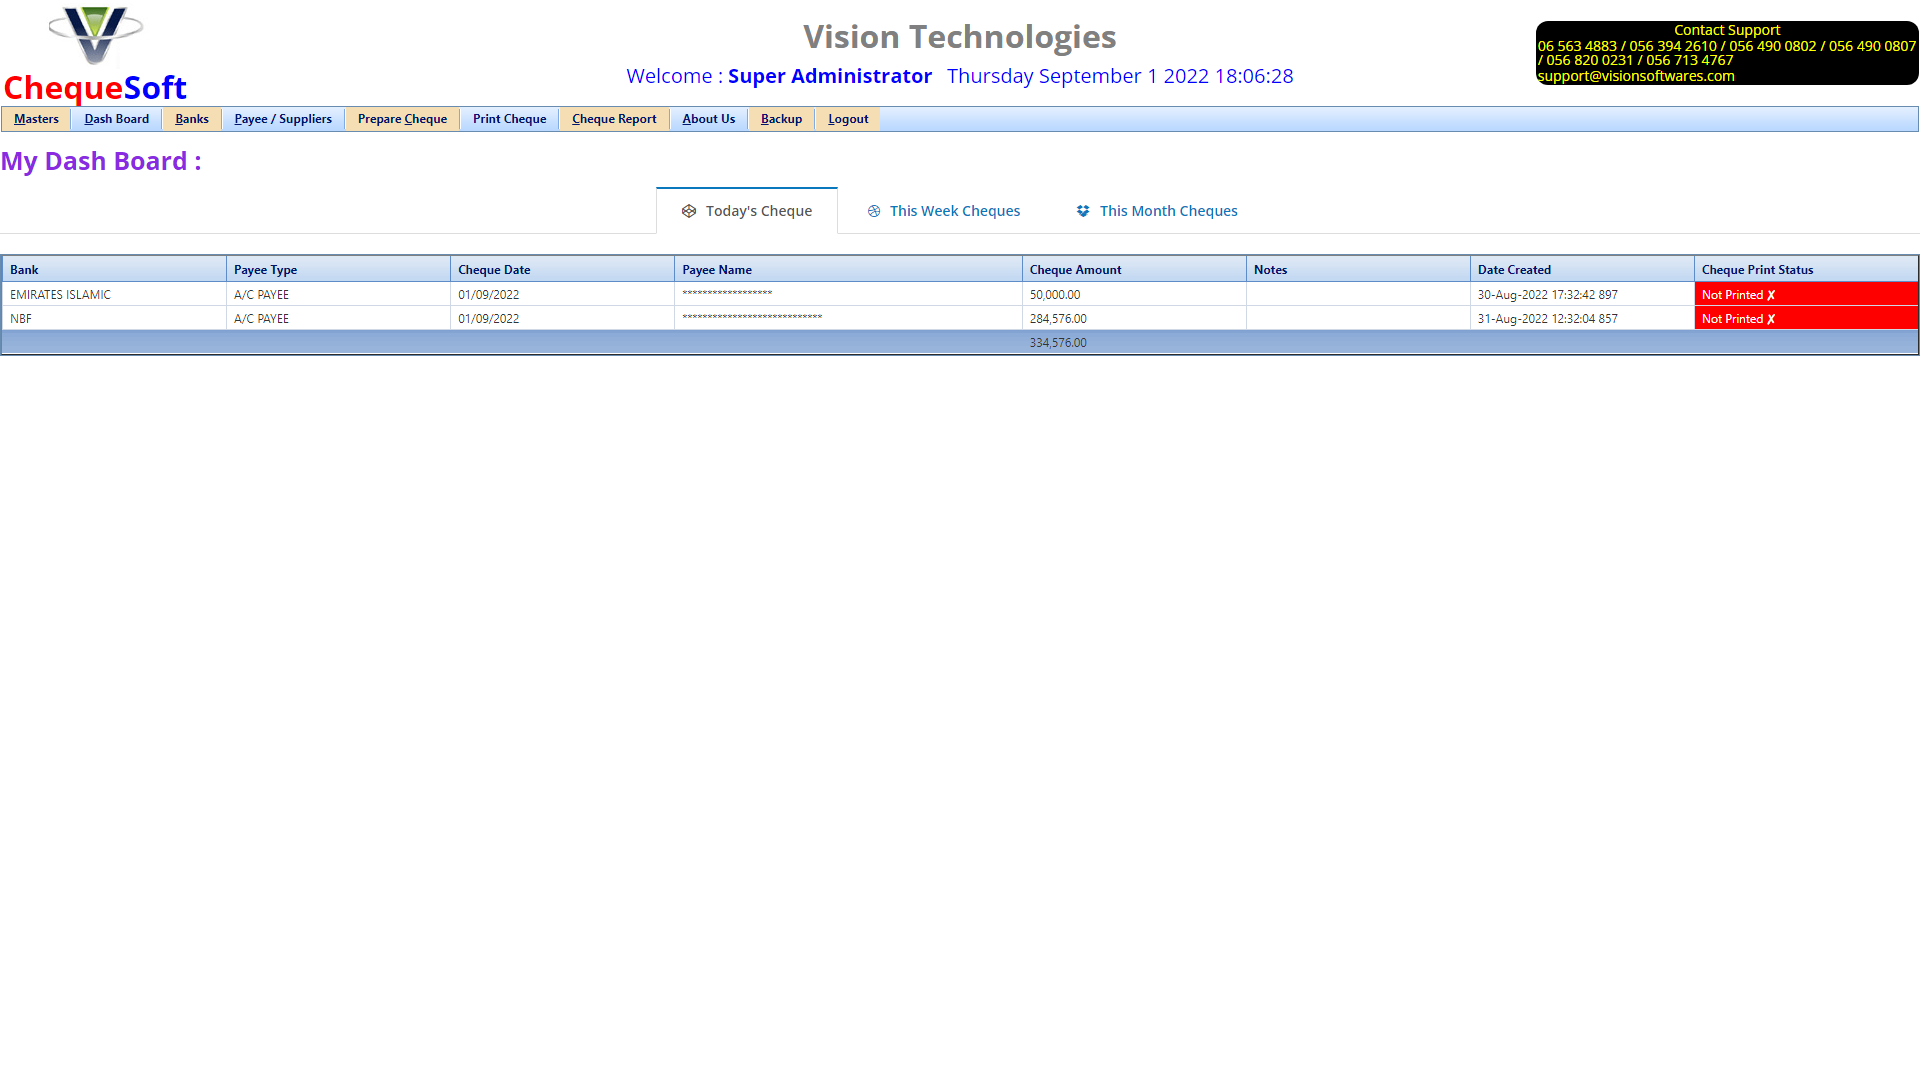Viewport: 1920px width, 1080px height.
Task: Open the Banks menu
Action: tap(192, 119)
